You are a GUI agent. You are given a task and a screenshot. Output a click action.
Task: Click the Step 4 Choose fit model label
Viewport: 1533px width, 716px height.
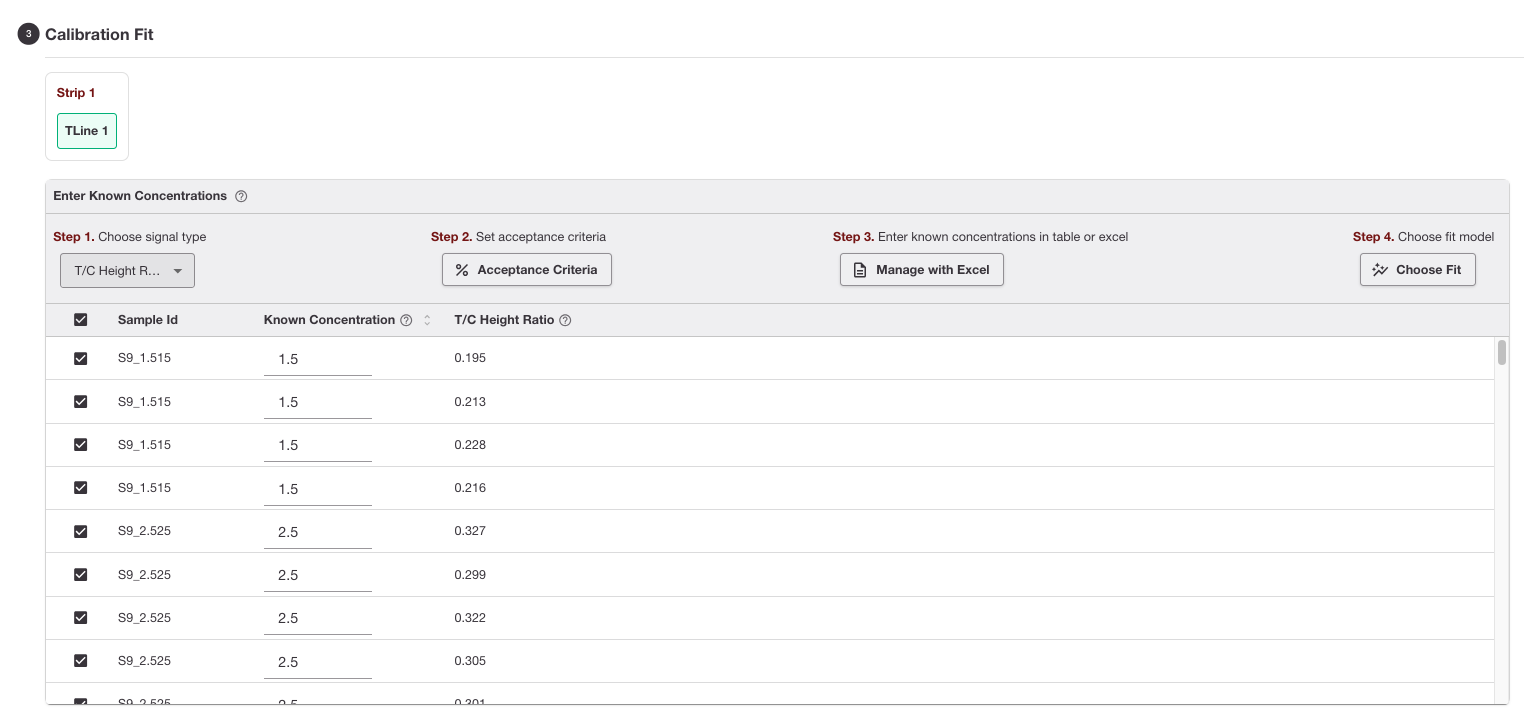click(x=1423, y=237)
